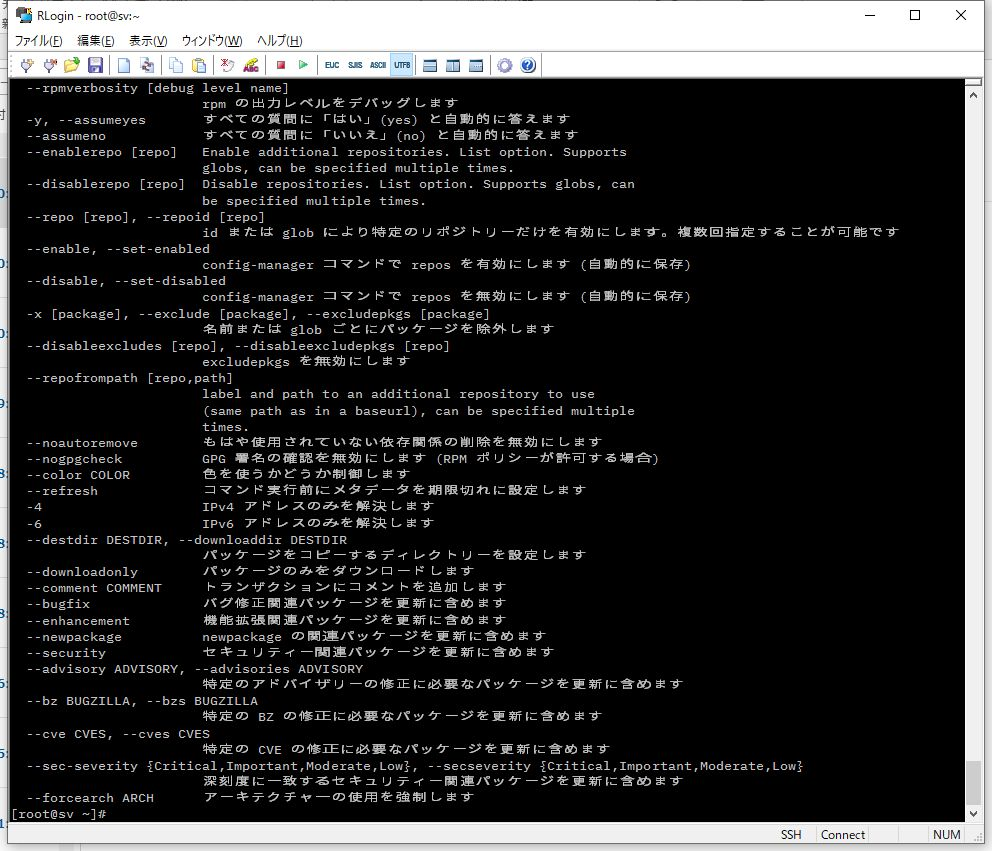Open the 編集(E) menu
992x851 pixels.
[96, 40]
